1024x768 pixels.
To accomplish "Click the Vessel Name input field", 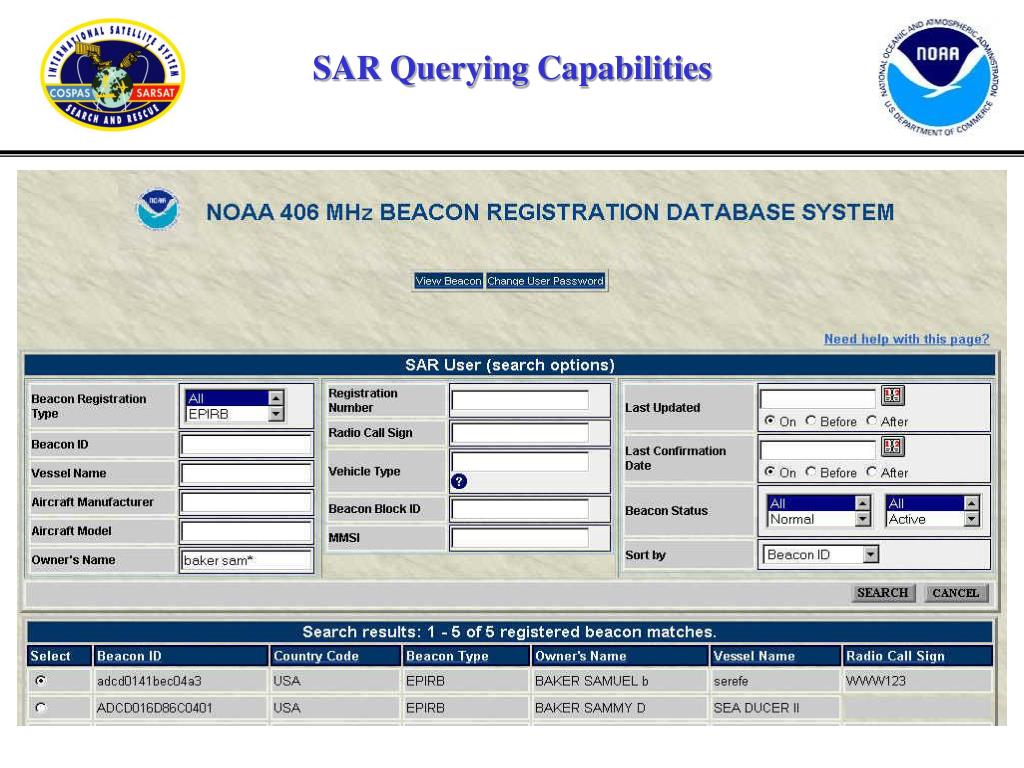I will coord(246,473).
